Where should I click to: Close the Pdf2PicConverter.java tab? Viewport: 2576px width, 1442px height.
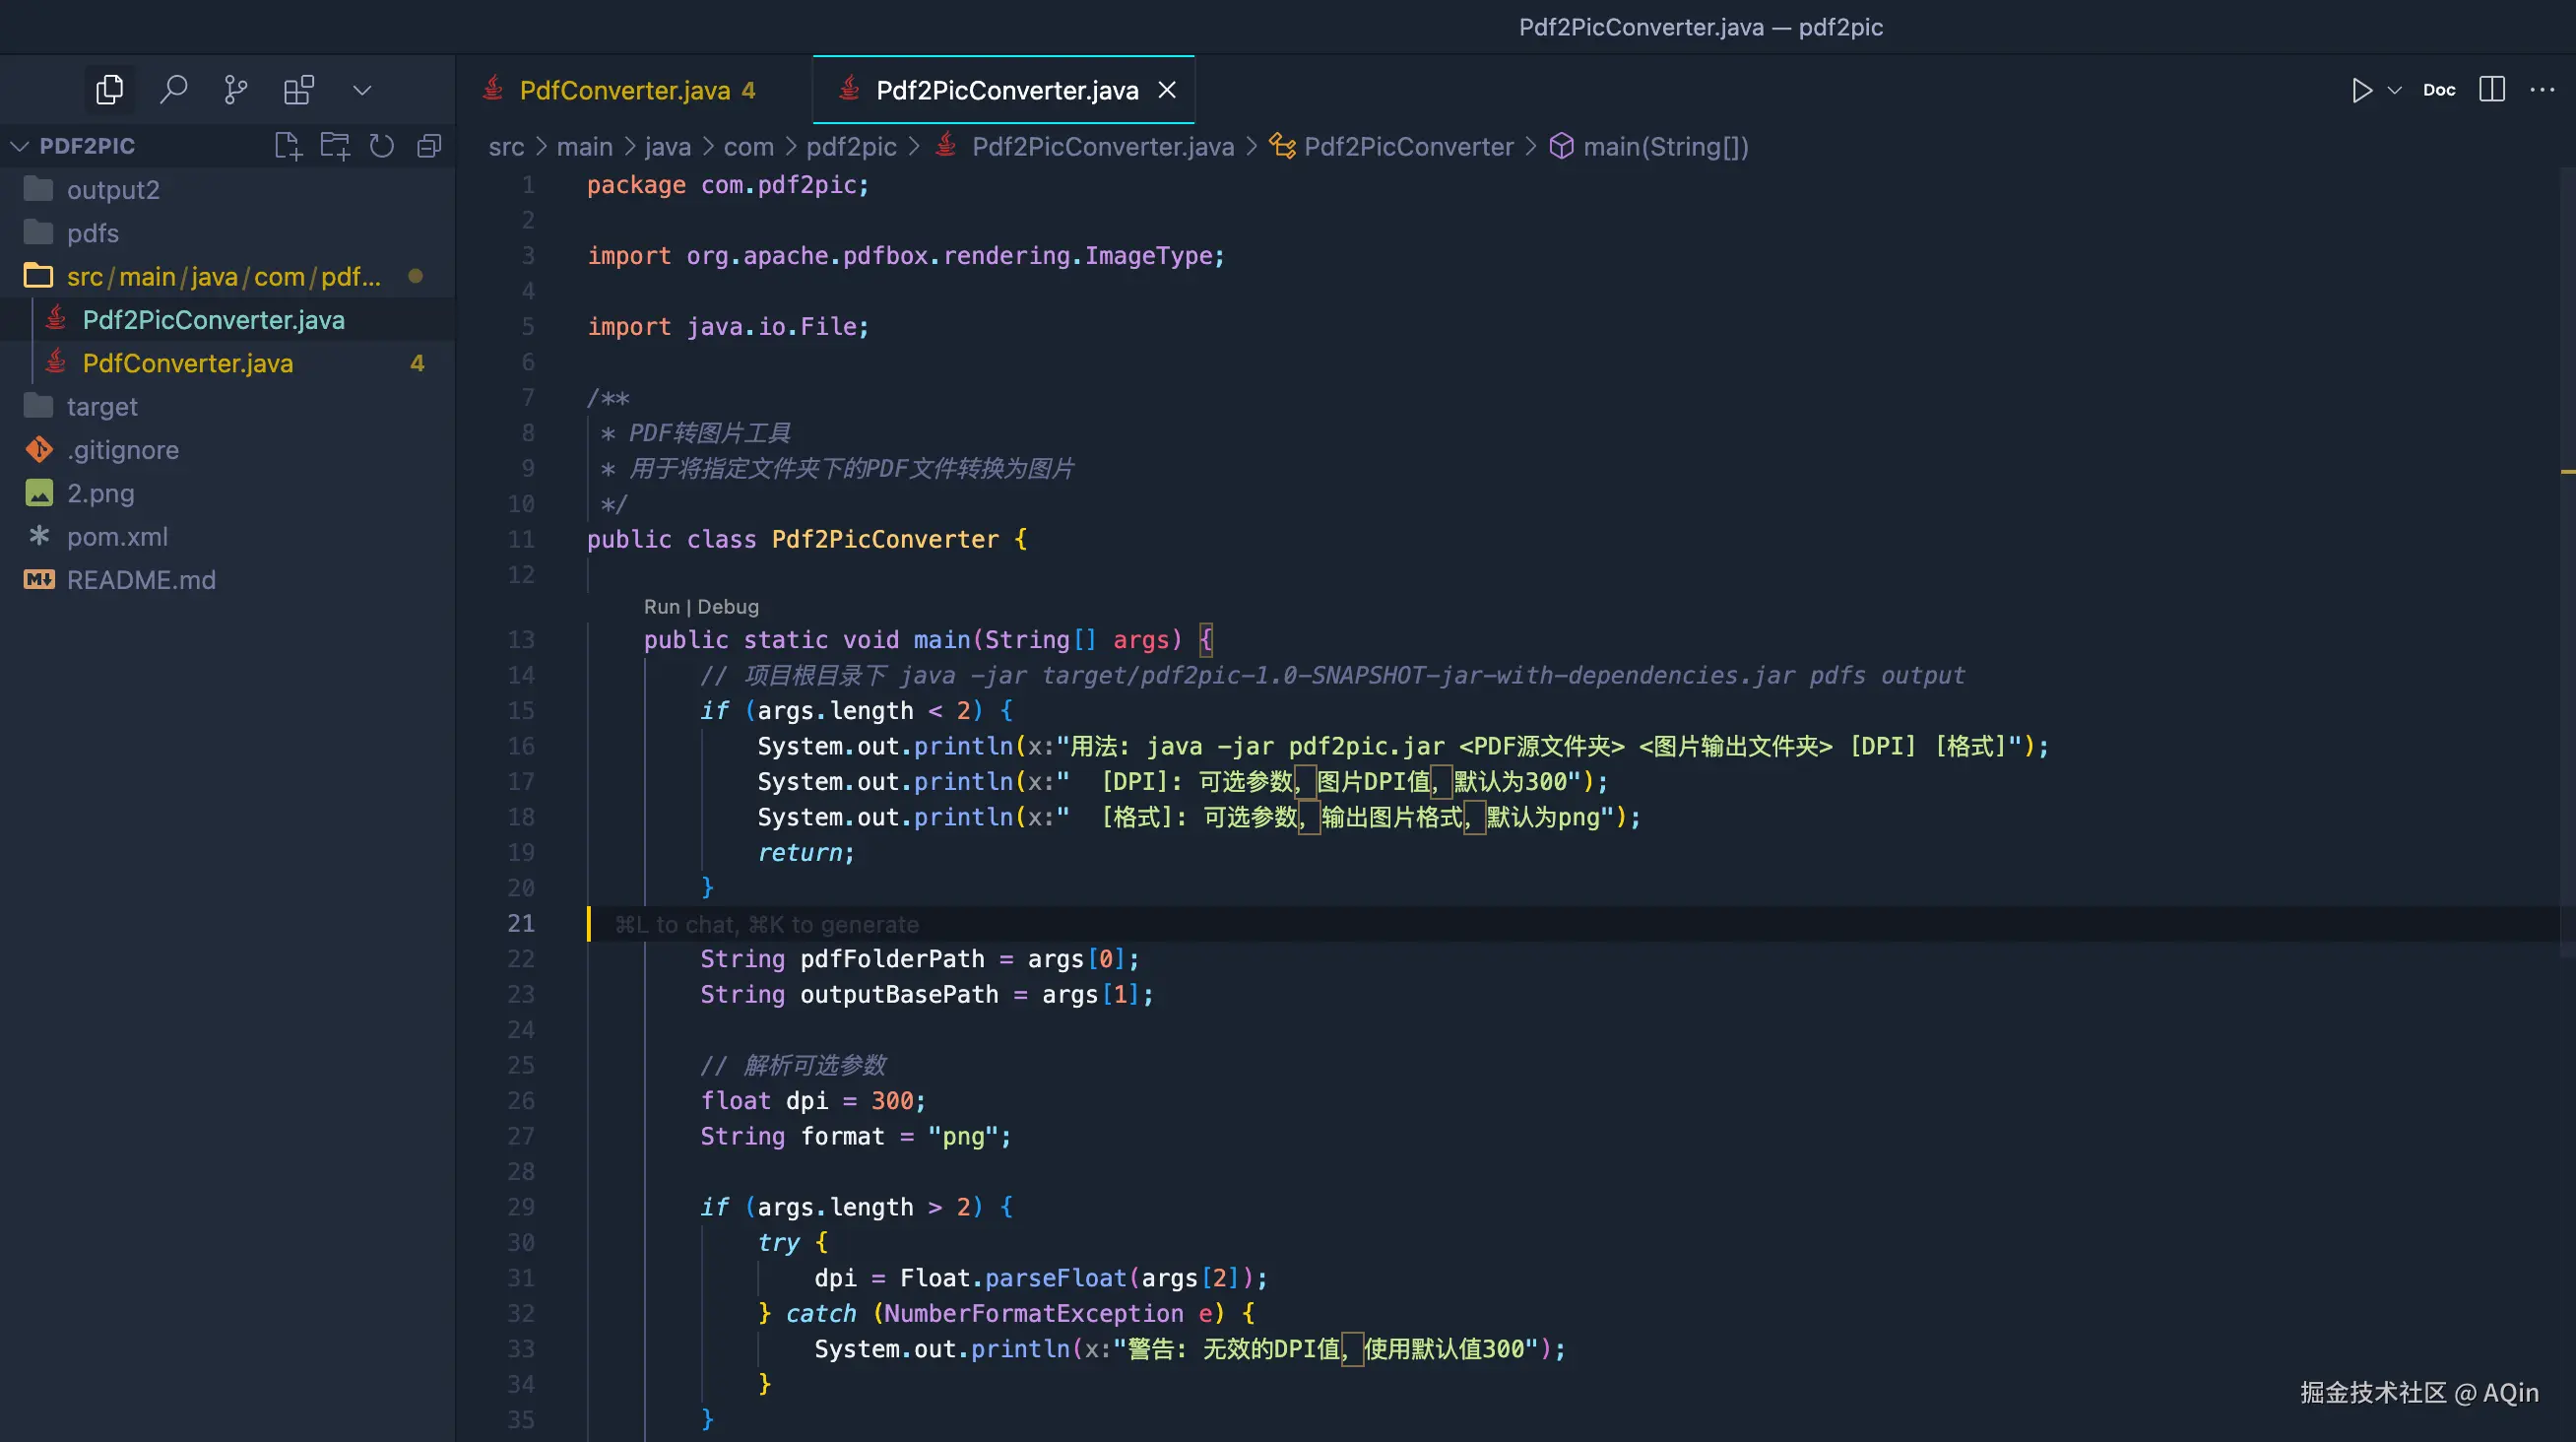1167,90
